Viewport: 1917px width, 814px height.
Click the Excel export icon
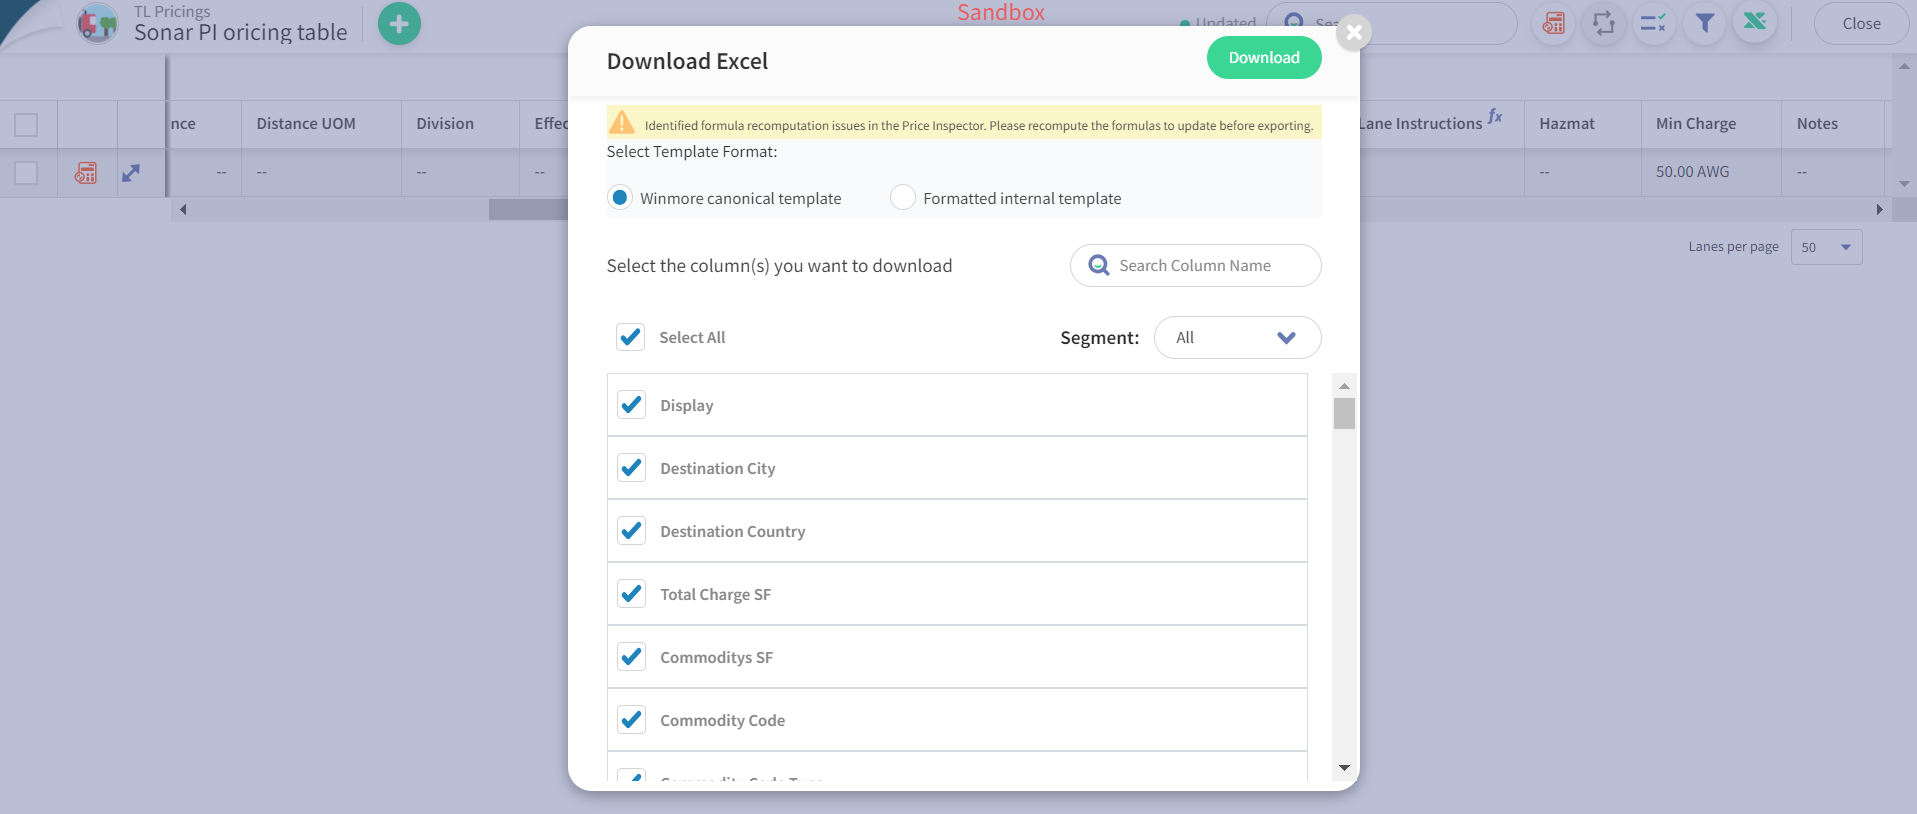[1754, 23]
